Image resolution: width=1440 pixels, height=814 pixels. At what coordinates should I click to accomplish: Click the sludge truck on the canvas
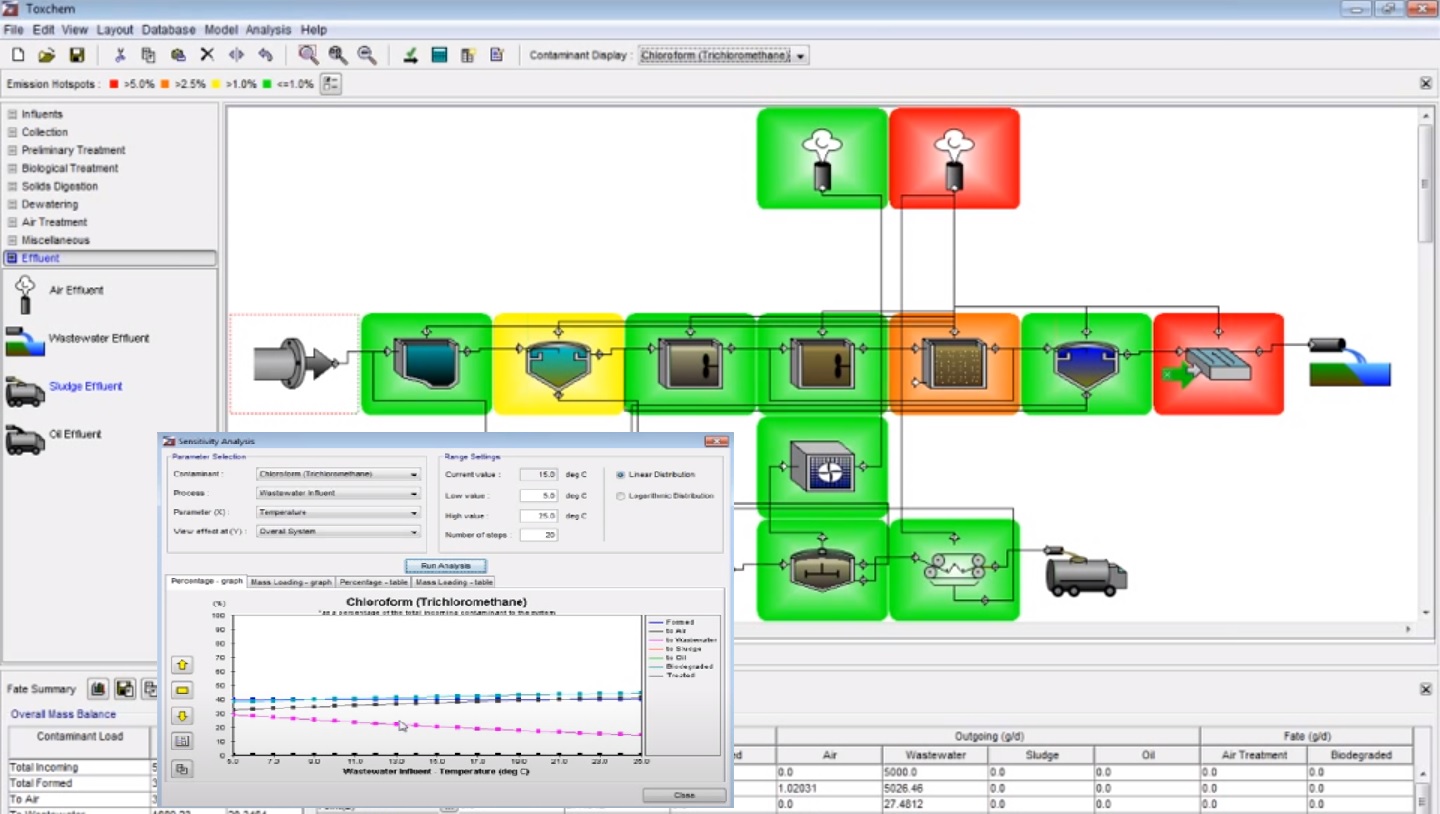point(1086,573)
